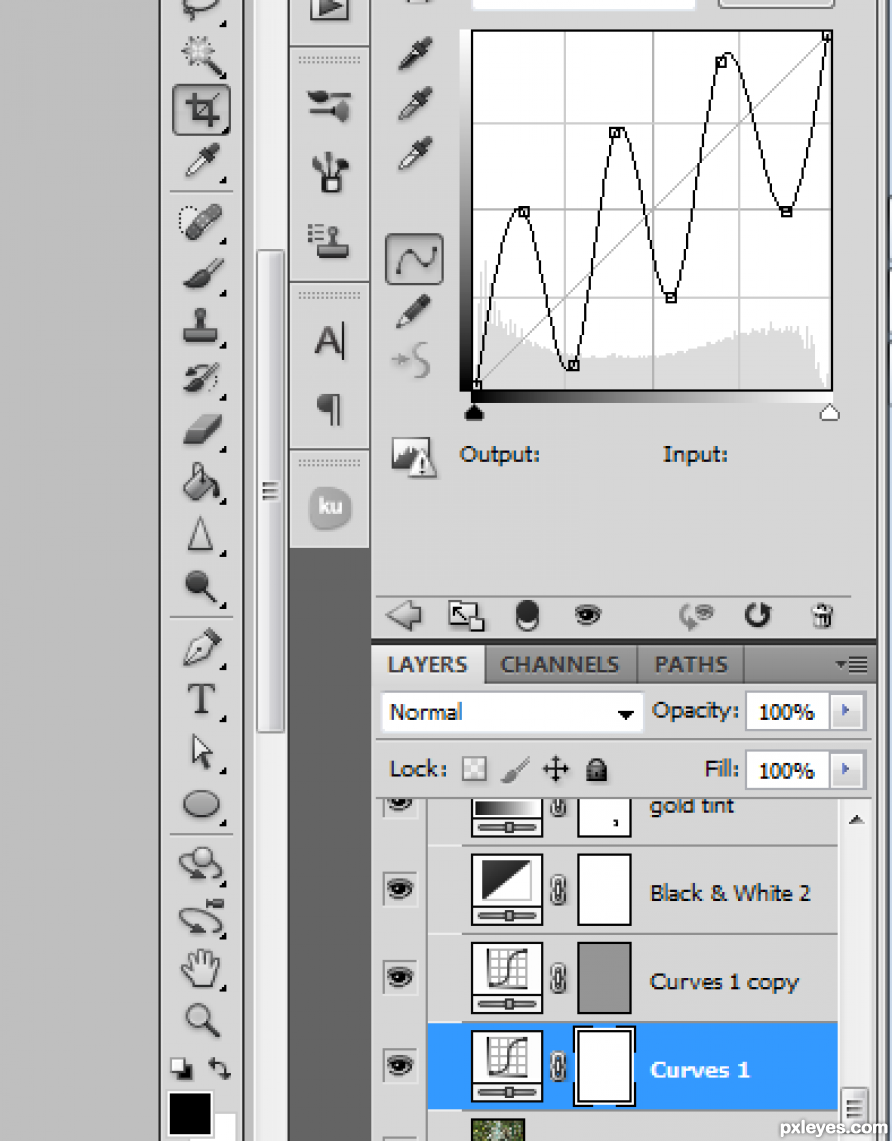The image size is (892, 1141).
Task: Select the Paint Bucket tool
Action: tap(202, 482)
